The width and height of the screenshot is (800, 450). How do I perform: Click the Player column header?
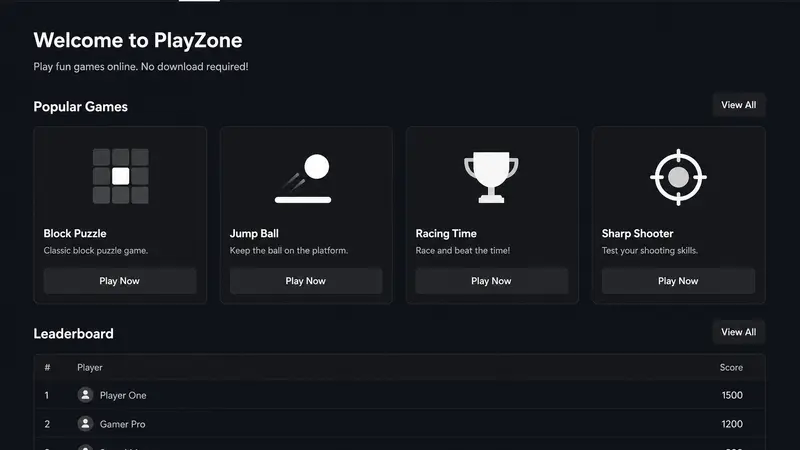[90, 367]
